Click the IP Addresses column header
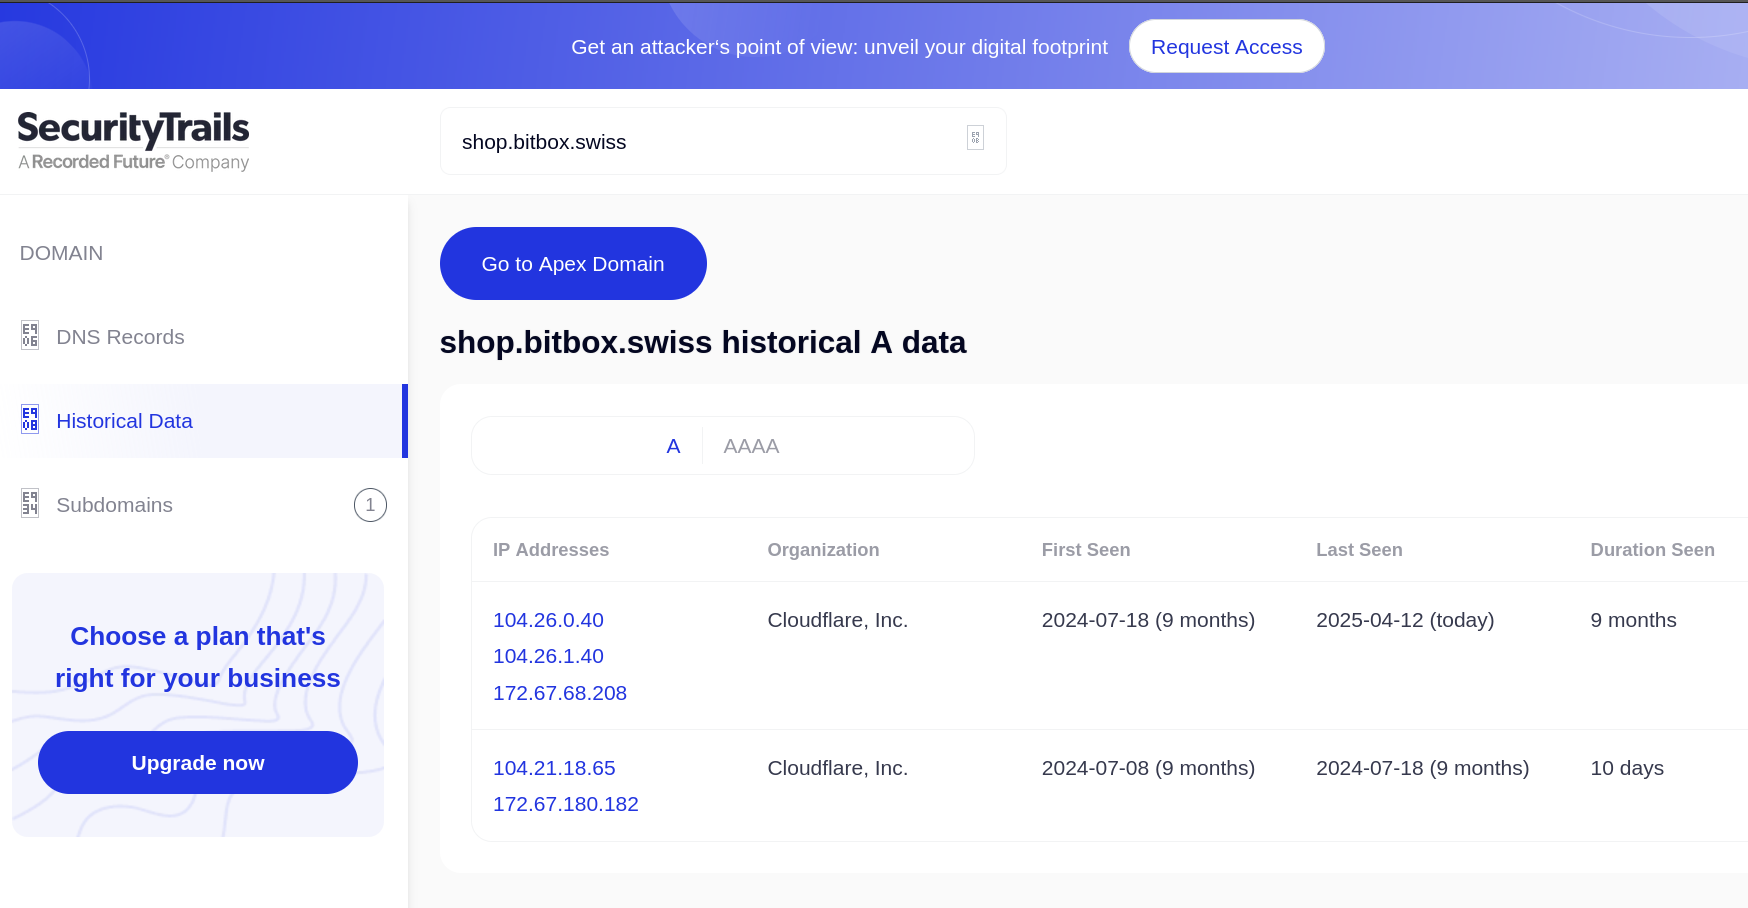This screenshot has width=1748, height=908. pos(551,550)
